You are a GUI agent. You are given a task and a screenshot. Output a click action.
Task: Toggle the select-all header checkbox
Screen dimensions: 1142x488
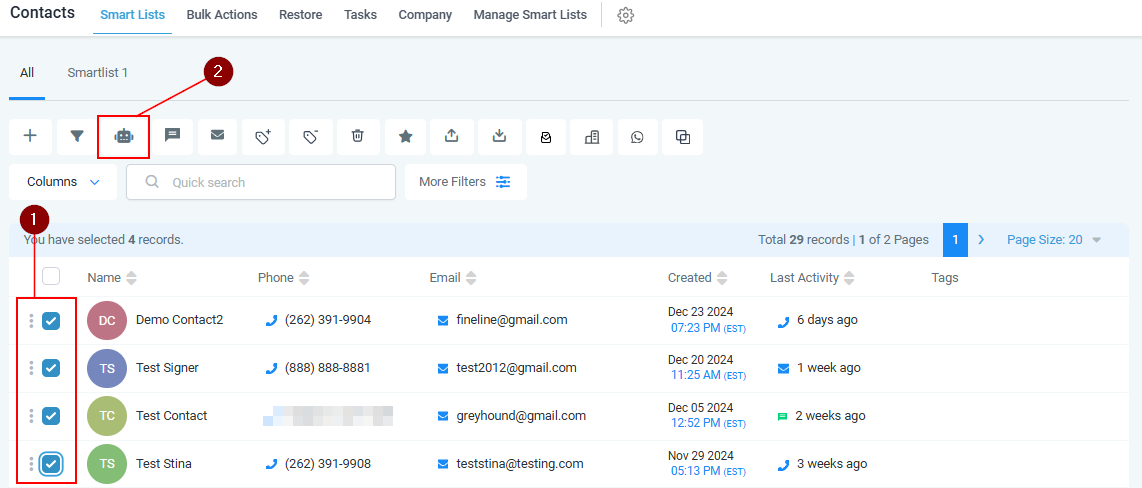click(x=51, y=276)
